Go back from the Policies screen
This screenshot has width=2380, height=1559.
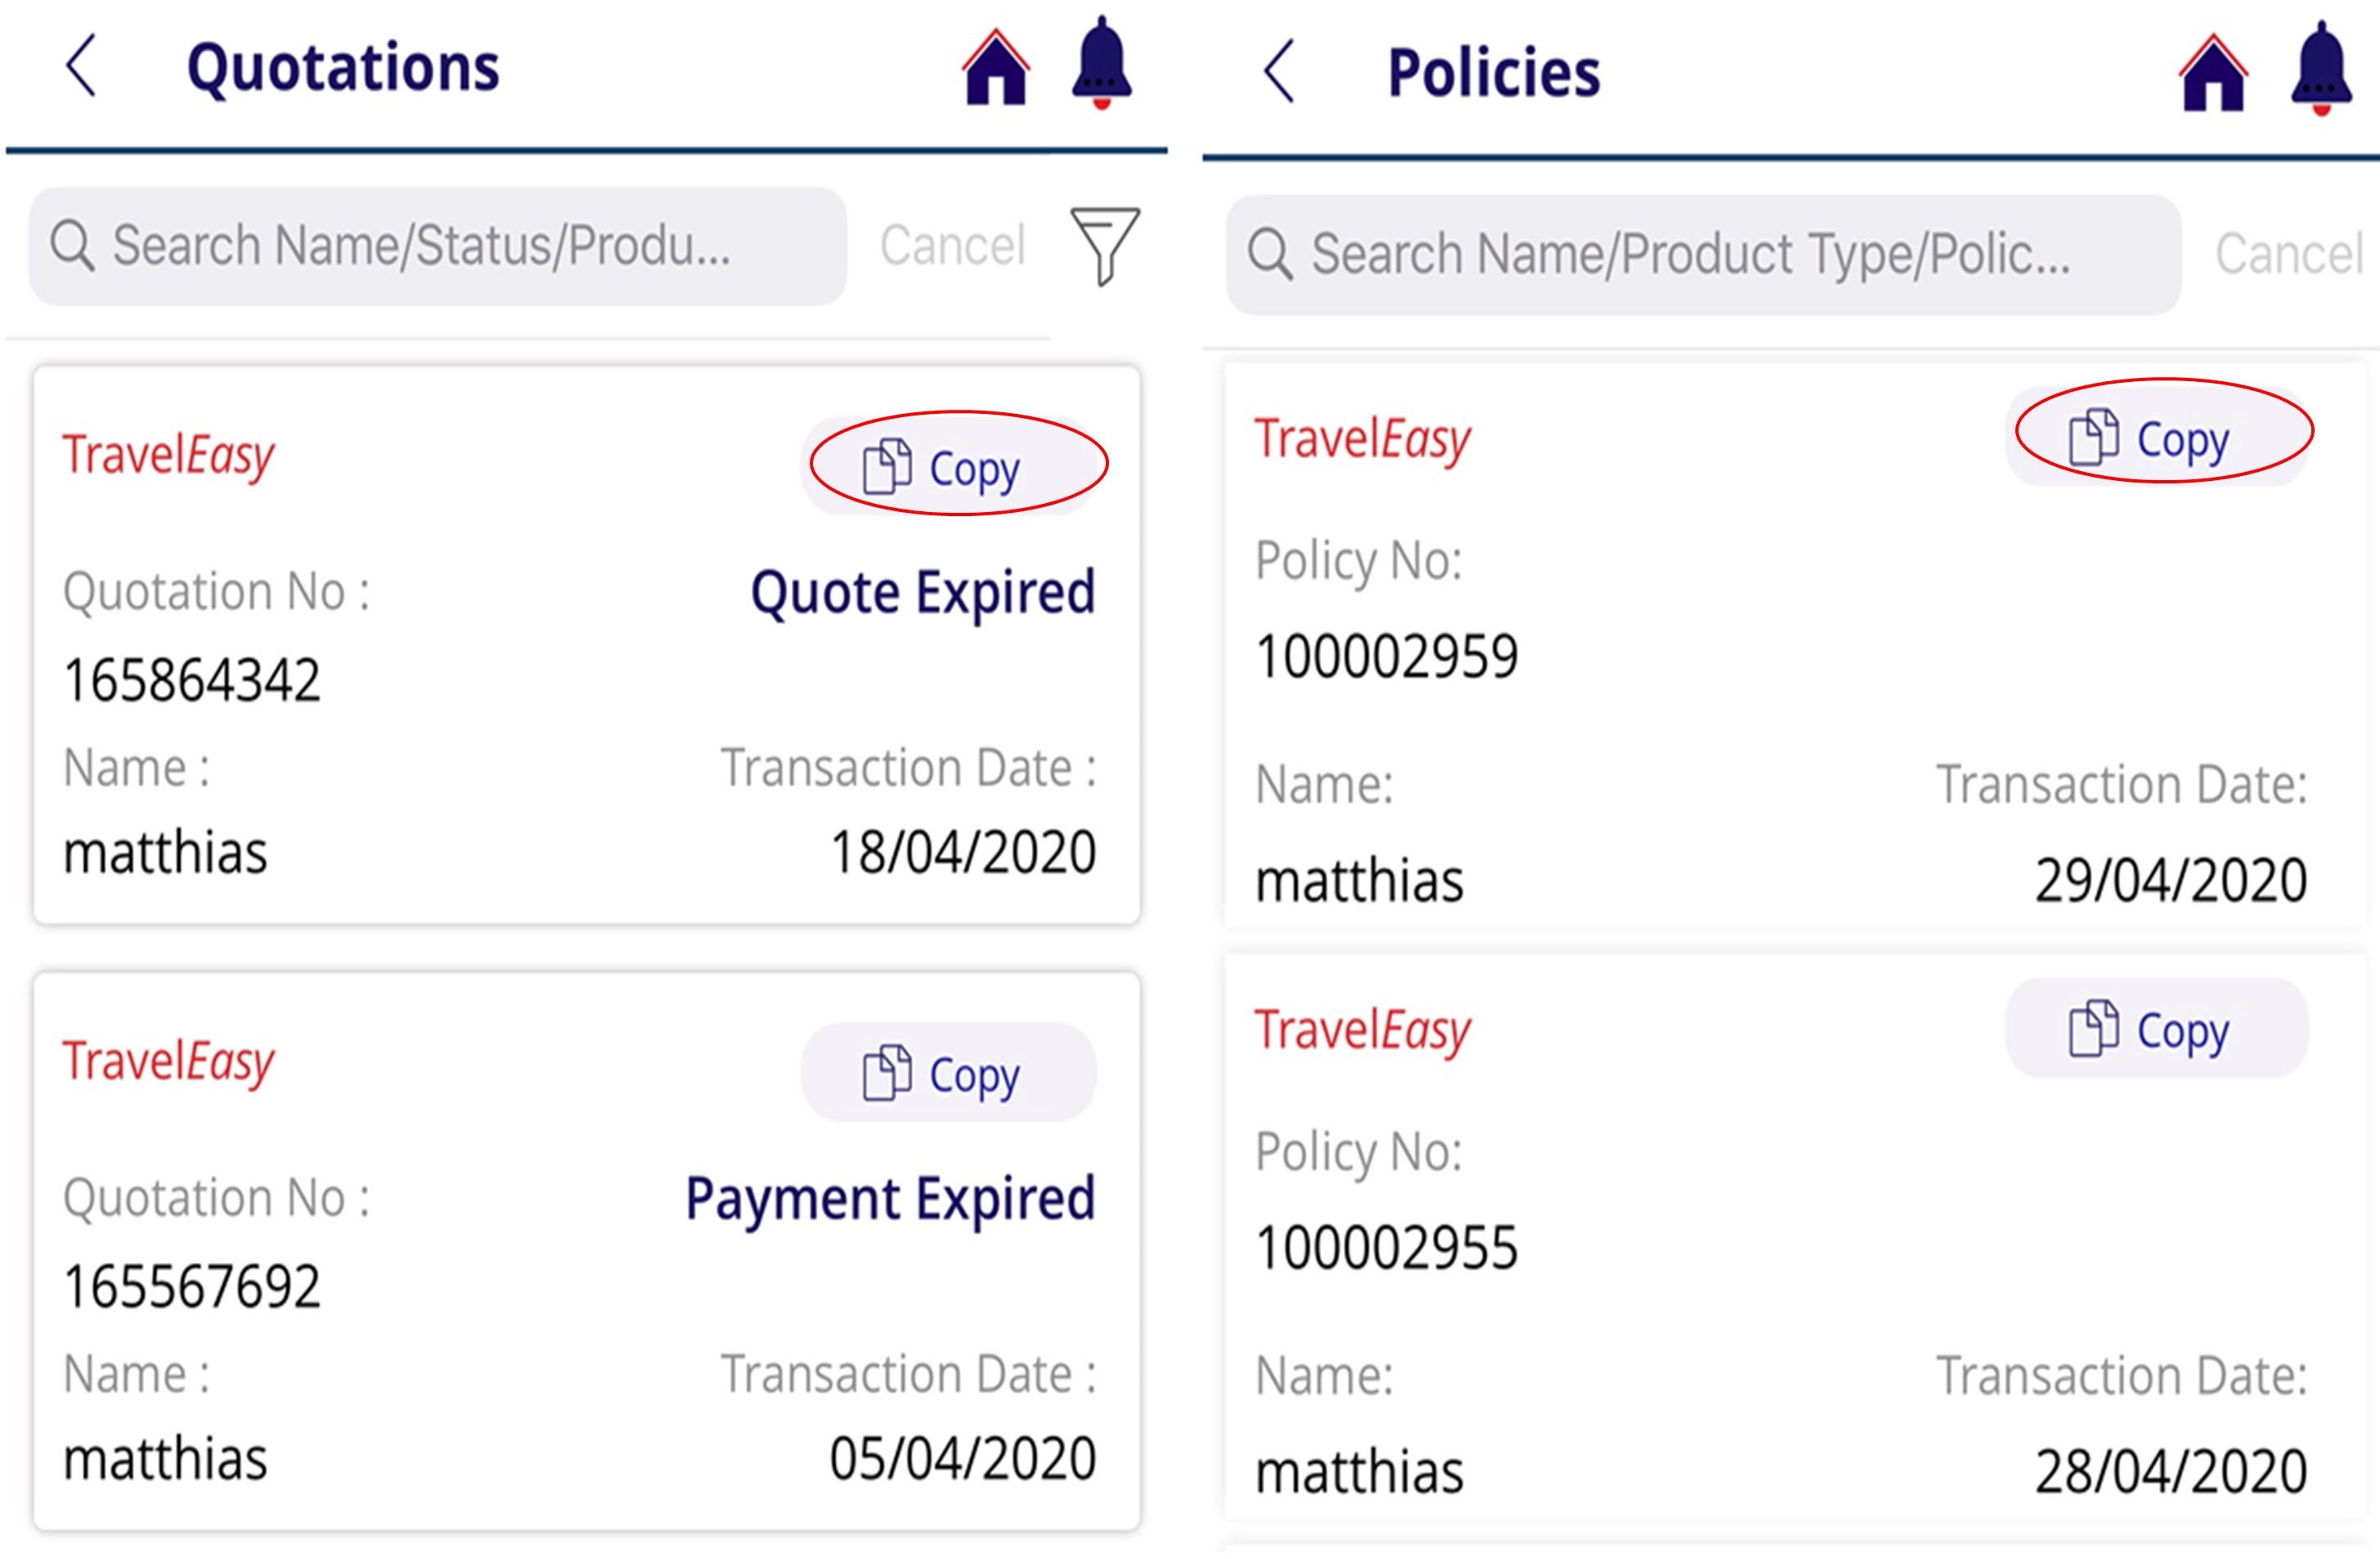pyautogui.click(x=1280, y=72)
